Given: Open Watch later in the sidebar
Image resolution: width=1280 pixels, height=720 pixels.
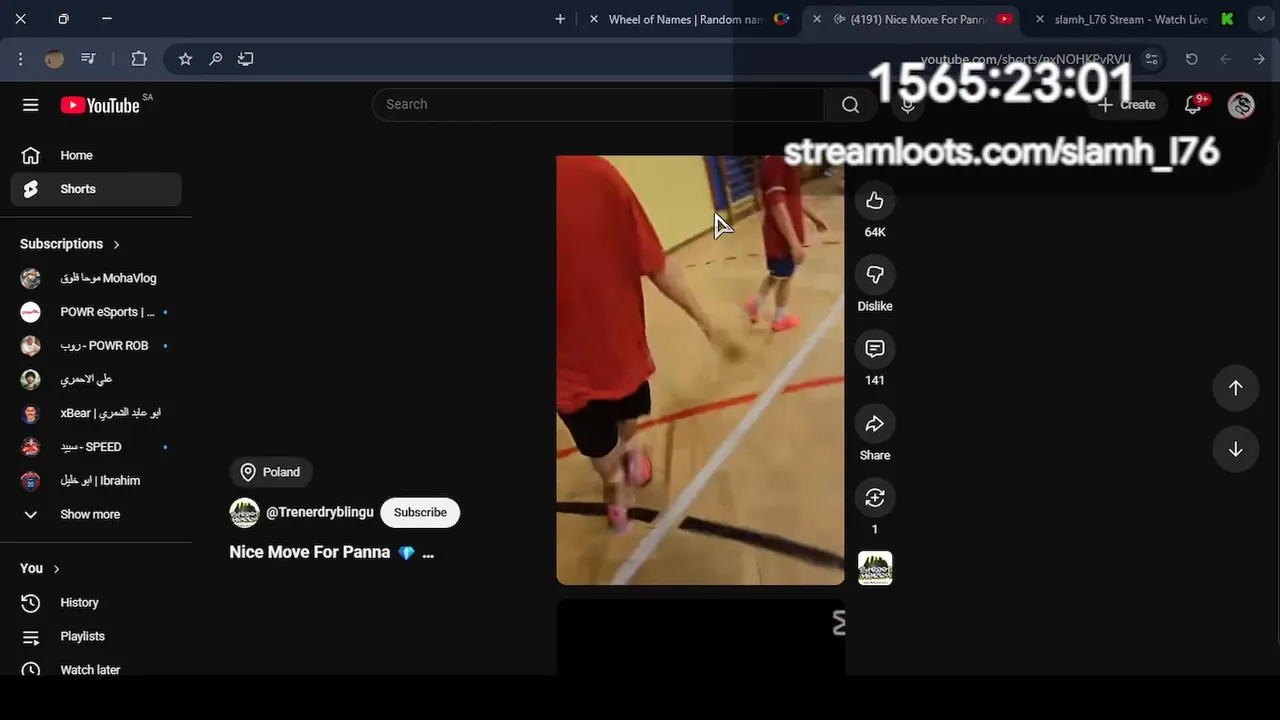Looking at the screenshot, I should [x=96, y=669].
